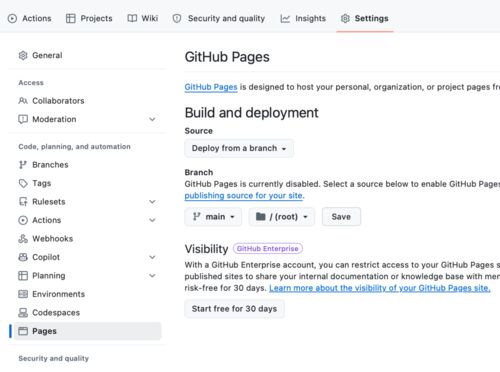Select the Settings tab
Screen dimensions: 500x372
365,19
